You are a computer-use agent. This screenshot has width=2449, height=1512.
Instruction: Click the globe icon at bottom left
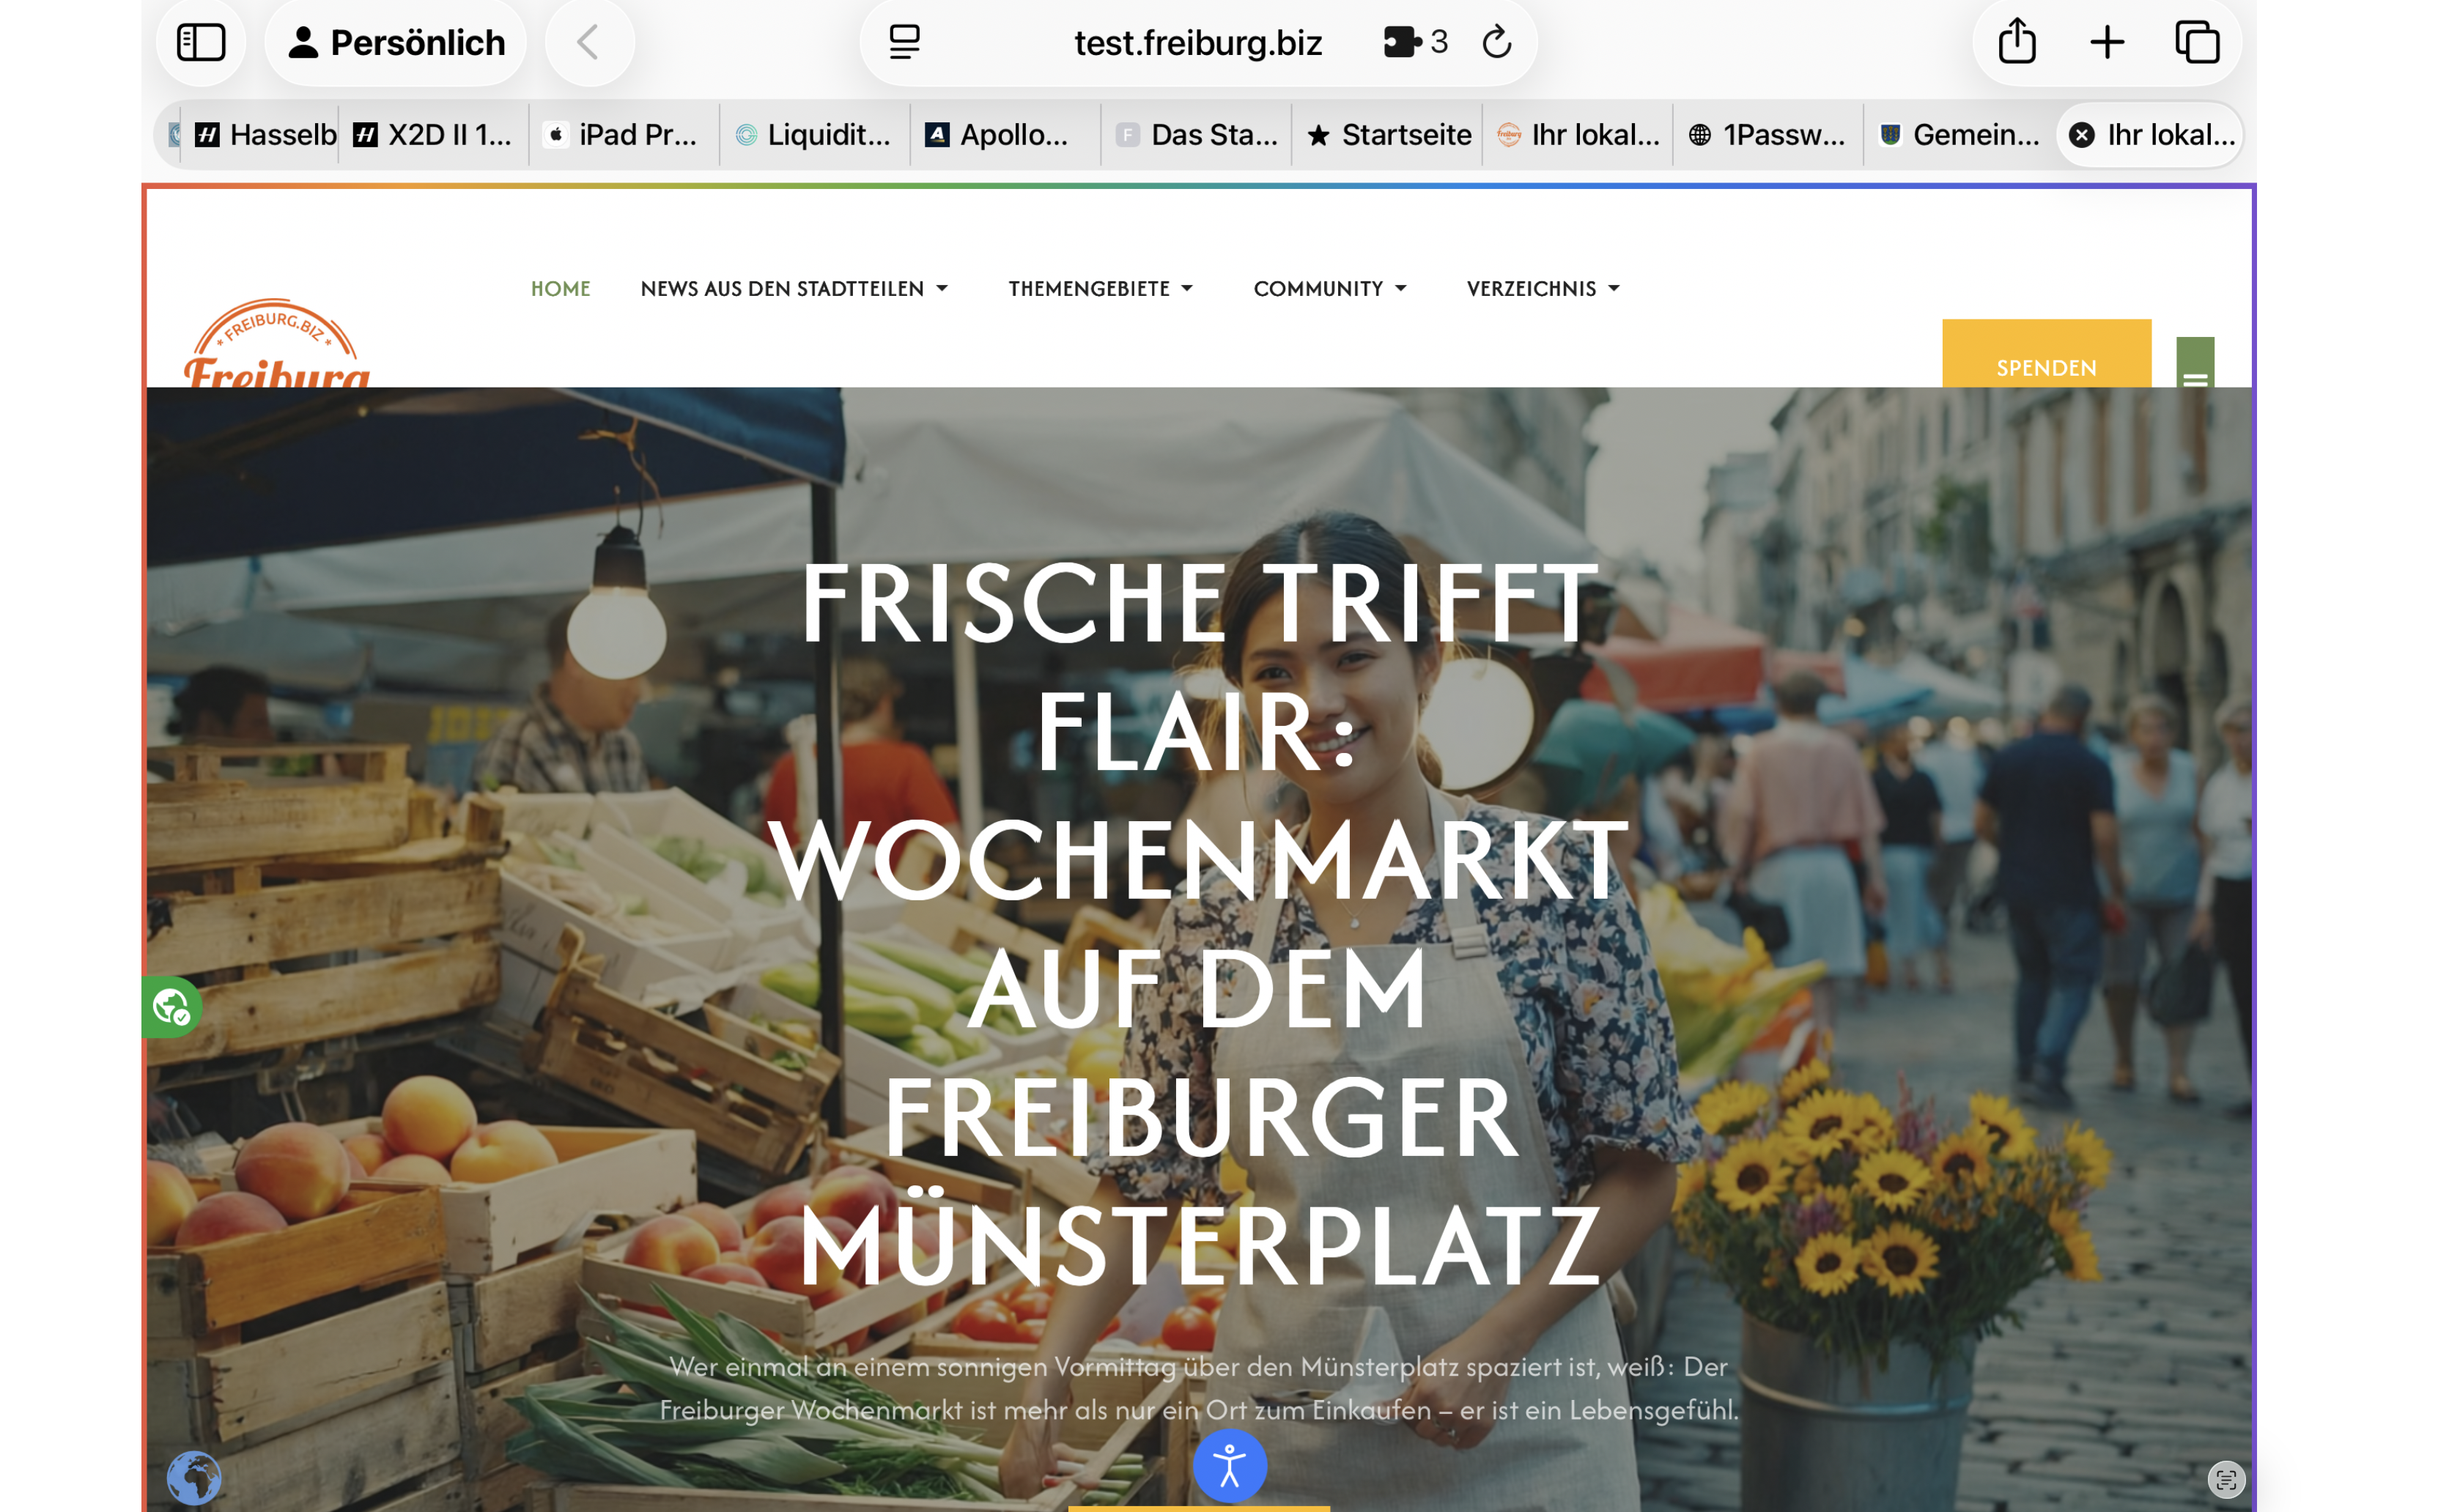(193, 1477)
